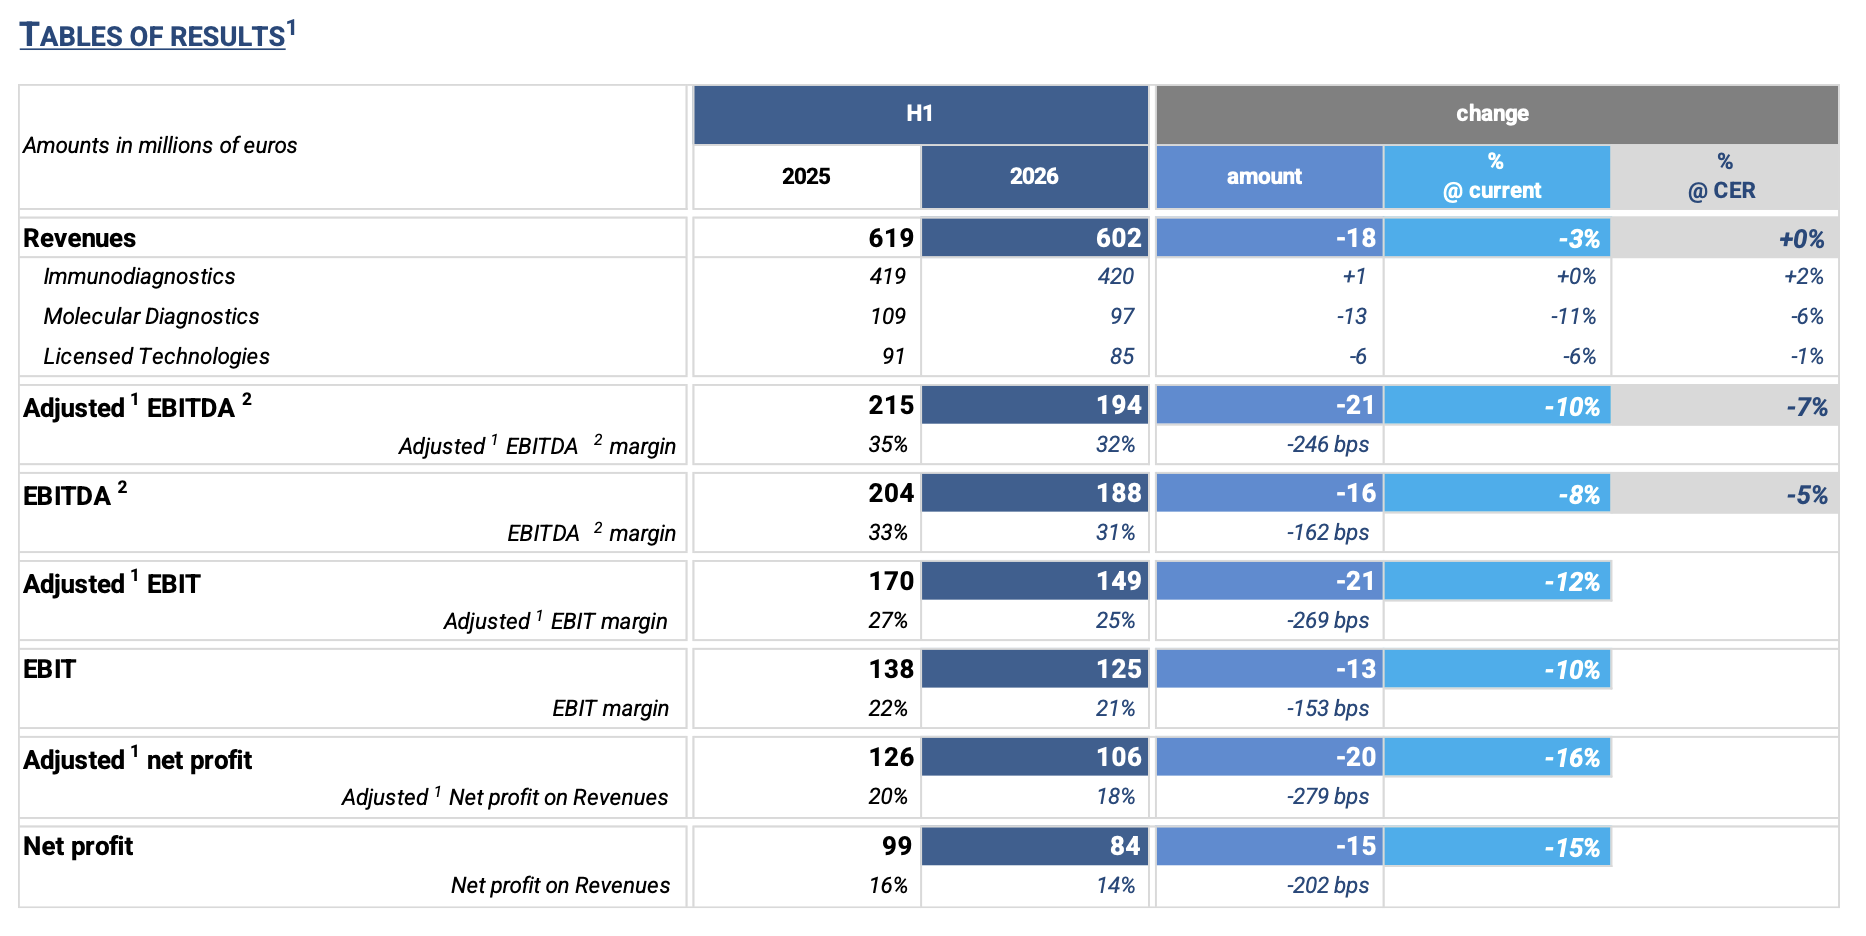Click the 91 value for Licensed Technologies
1866x936 pixels.
point(894,357)
